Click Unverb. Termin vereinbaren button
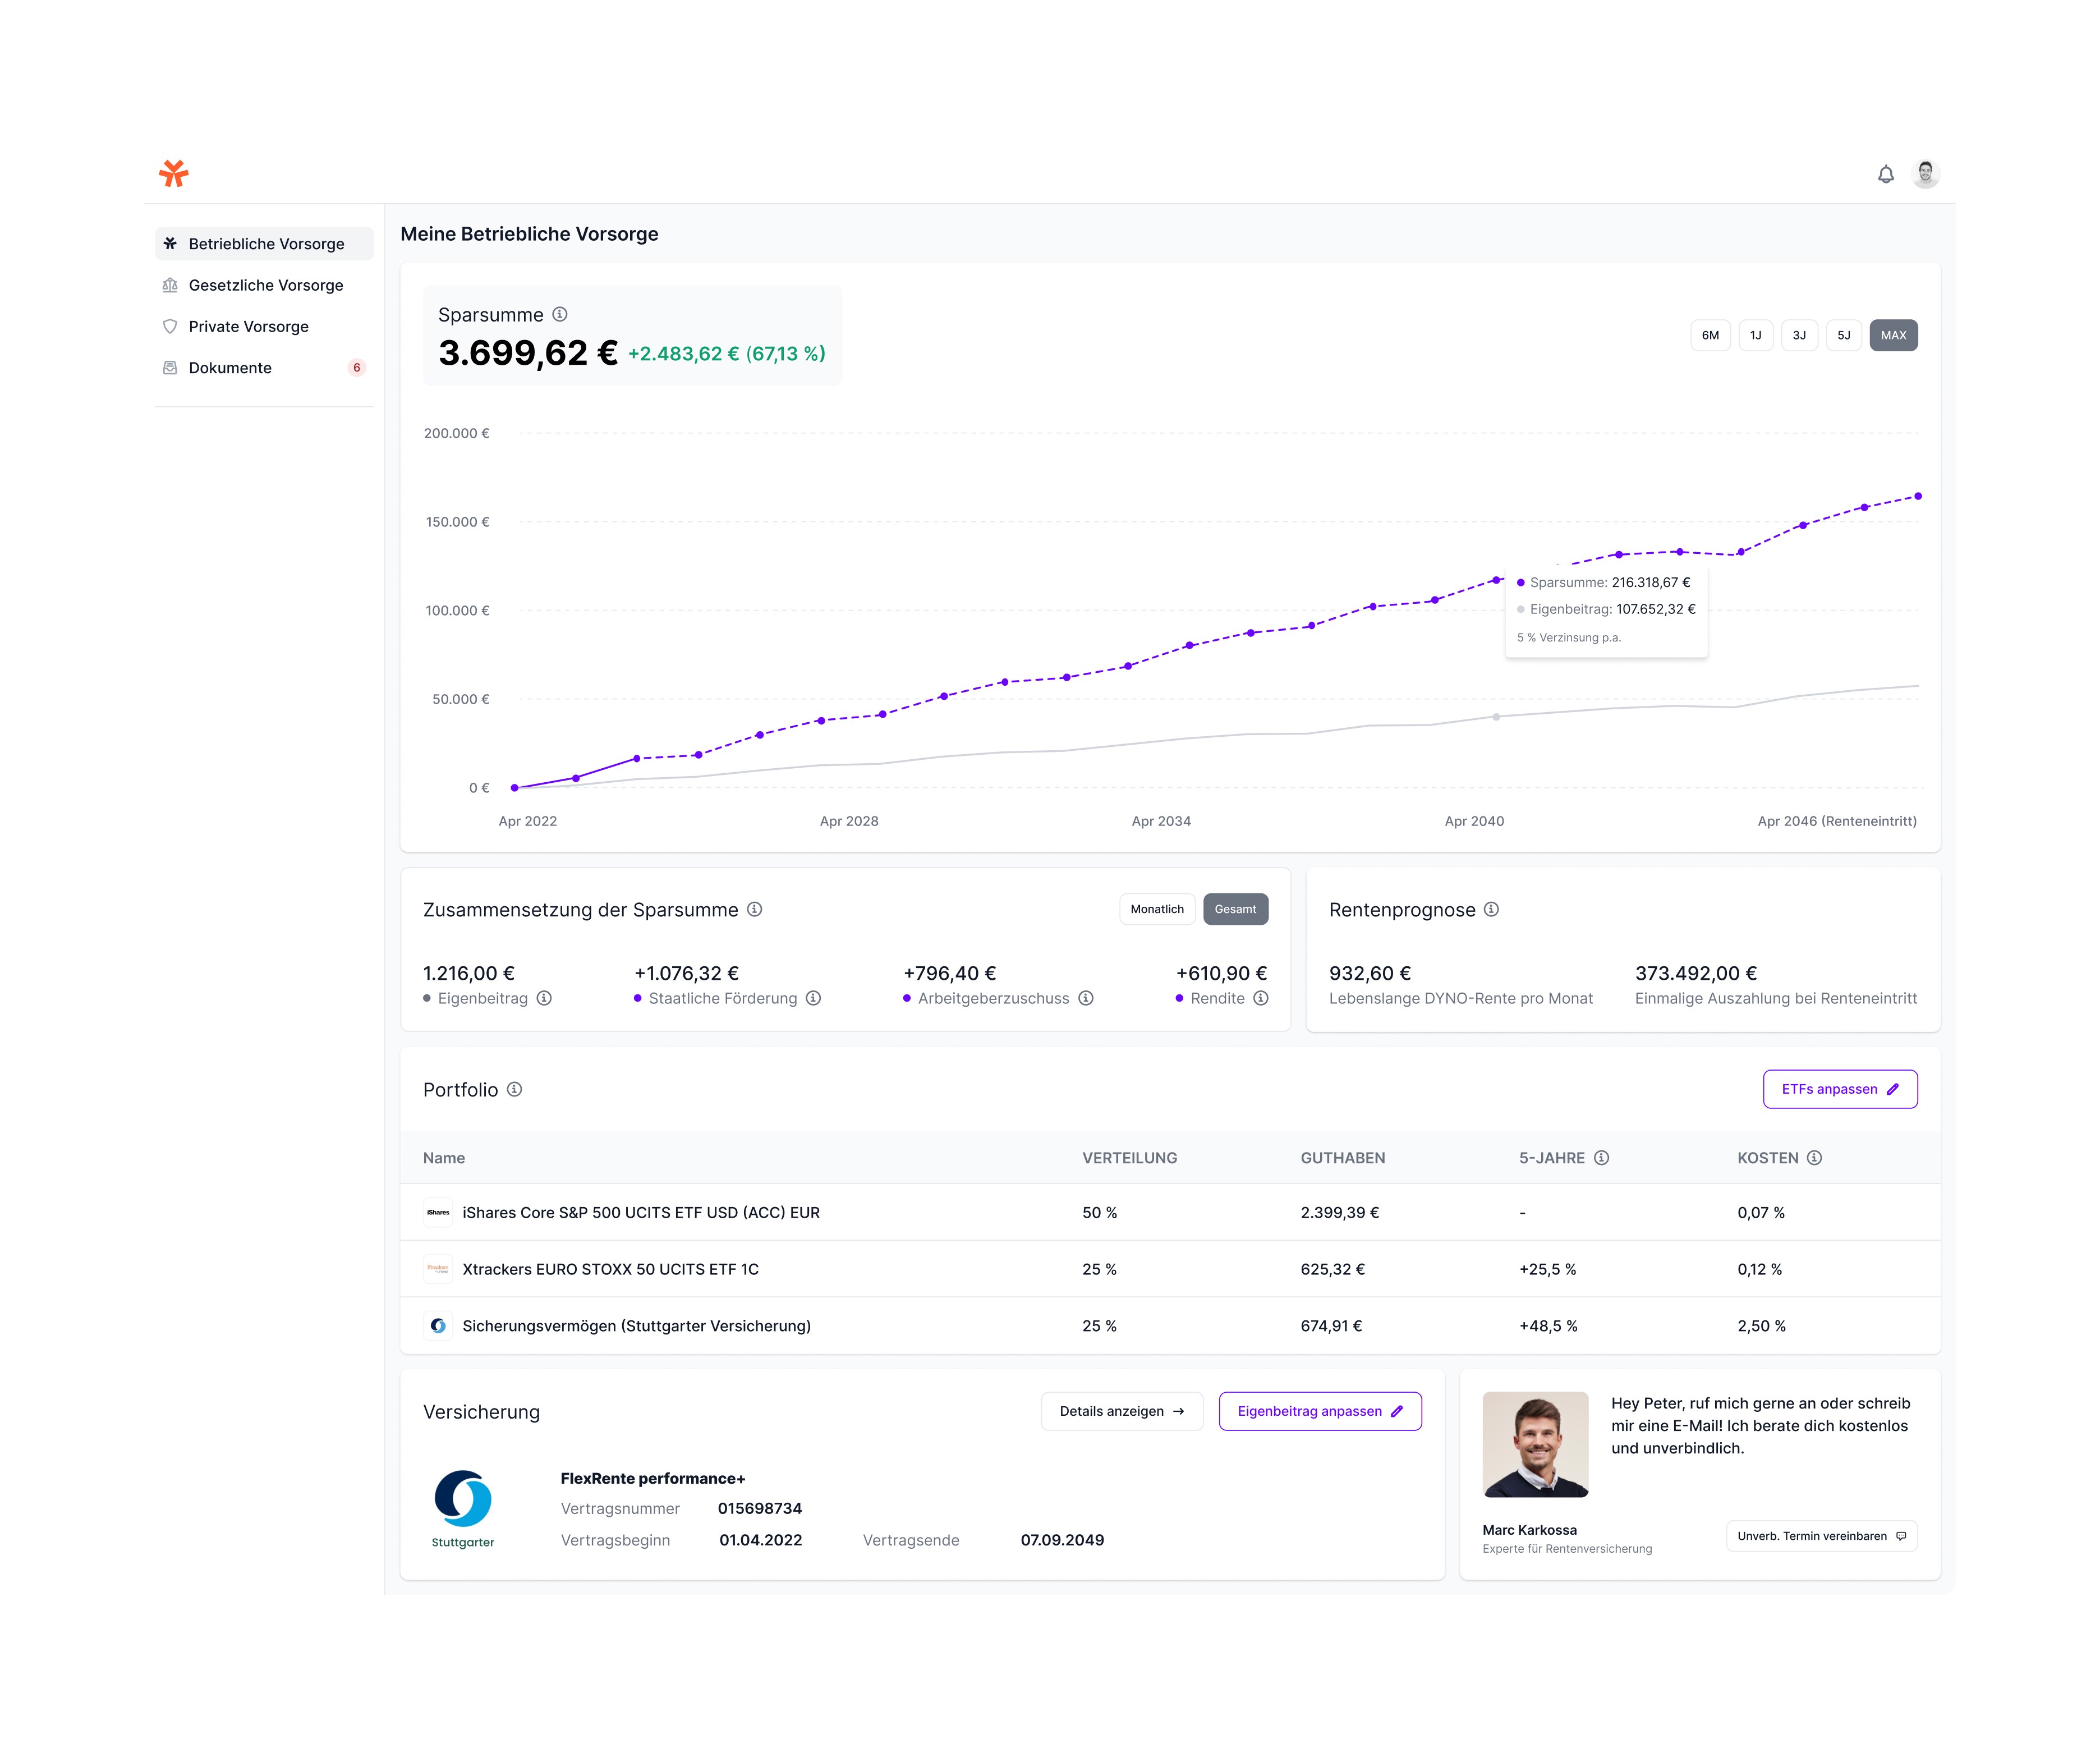 tap(1821, 1536)
